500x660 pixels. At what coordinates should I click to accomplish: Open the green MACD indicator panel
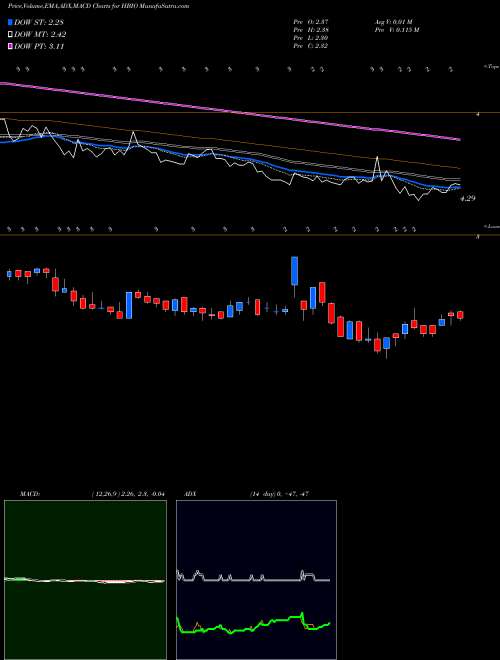(85, 580)
